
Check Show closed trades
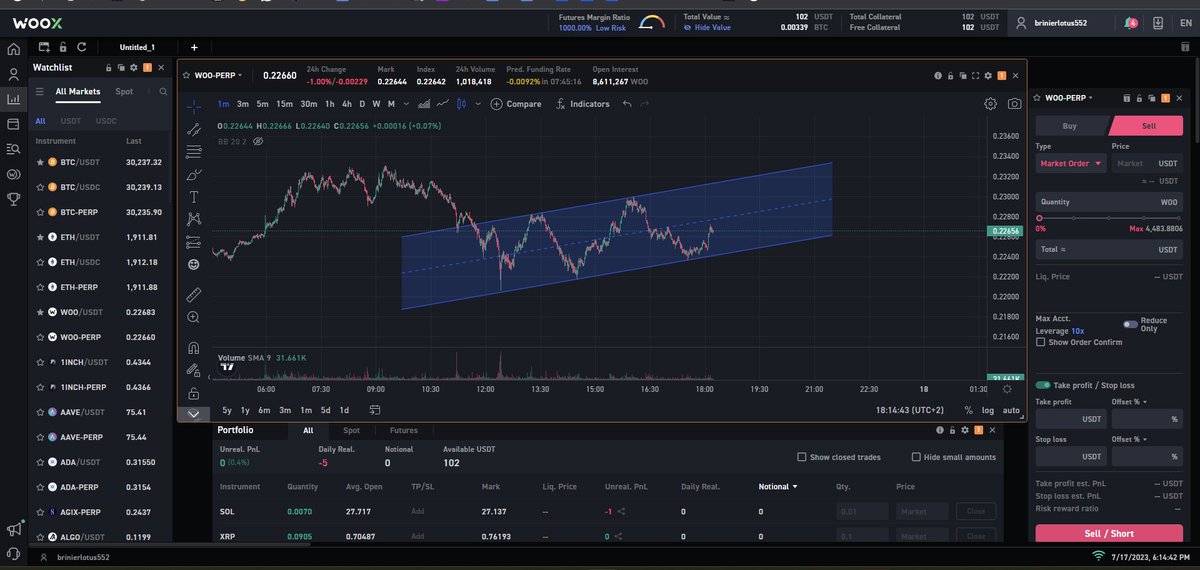[x=802, y=457]
